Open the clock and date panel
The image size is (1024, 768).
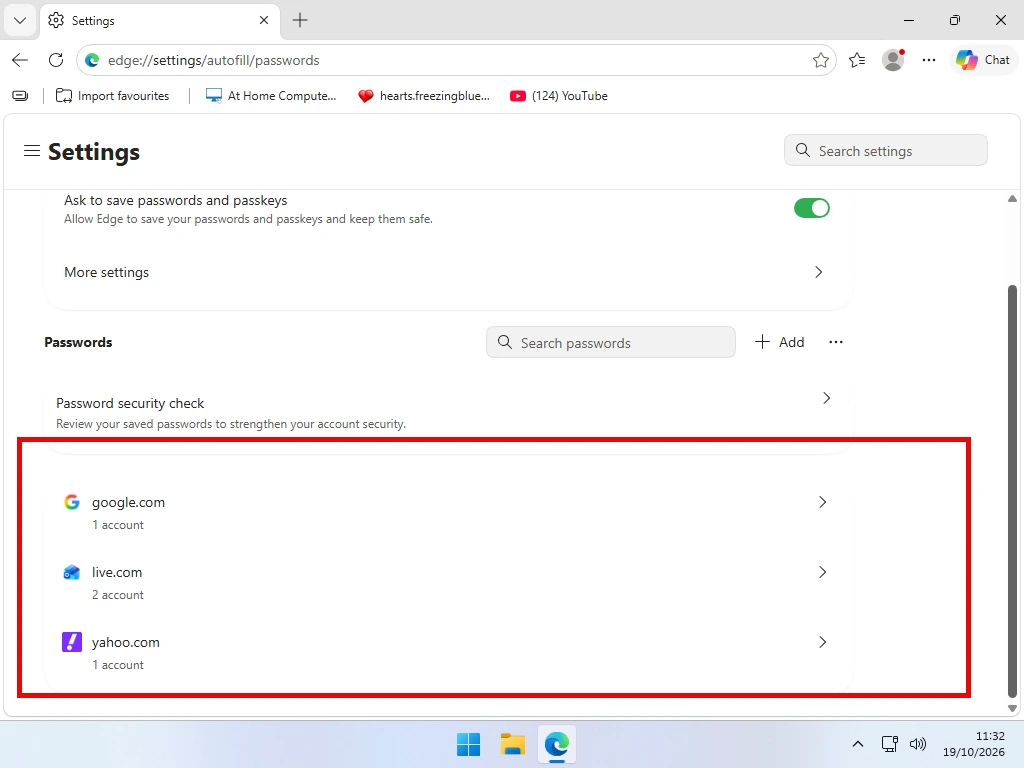[974, 744]
